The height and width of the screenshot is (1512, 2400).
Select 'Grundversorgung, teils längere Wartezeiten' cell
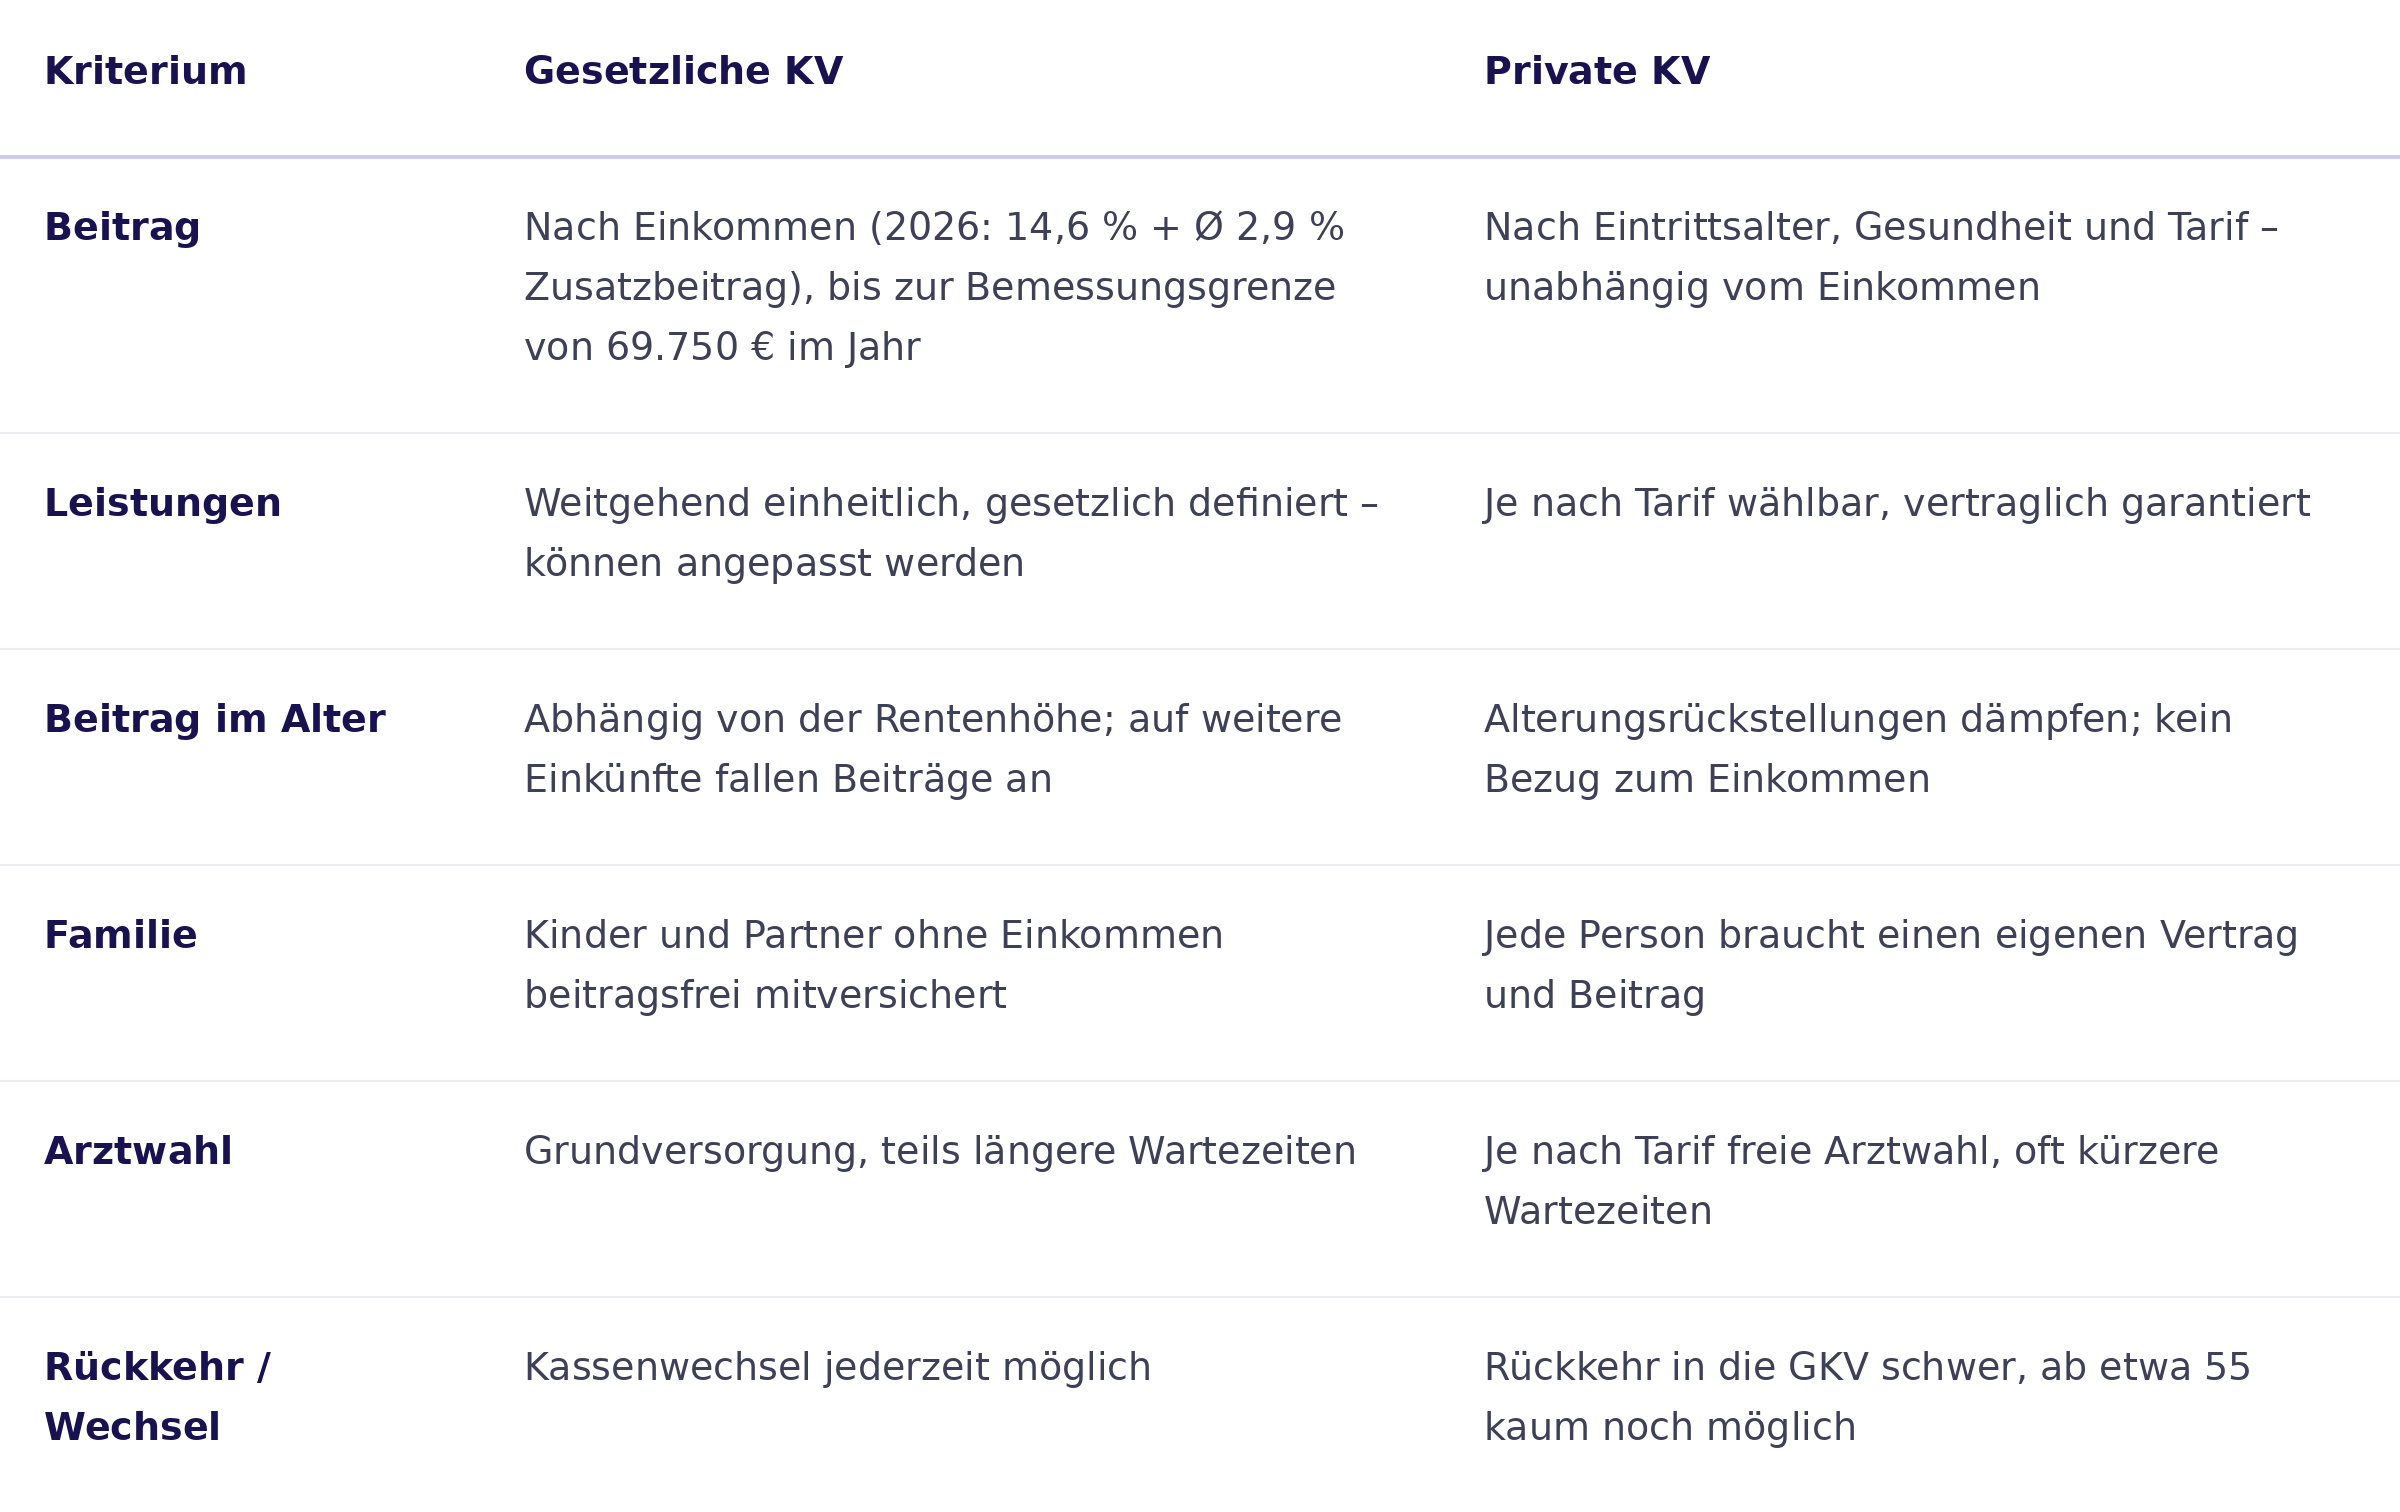[940, 1152]
